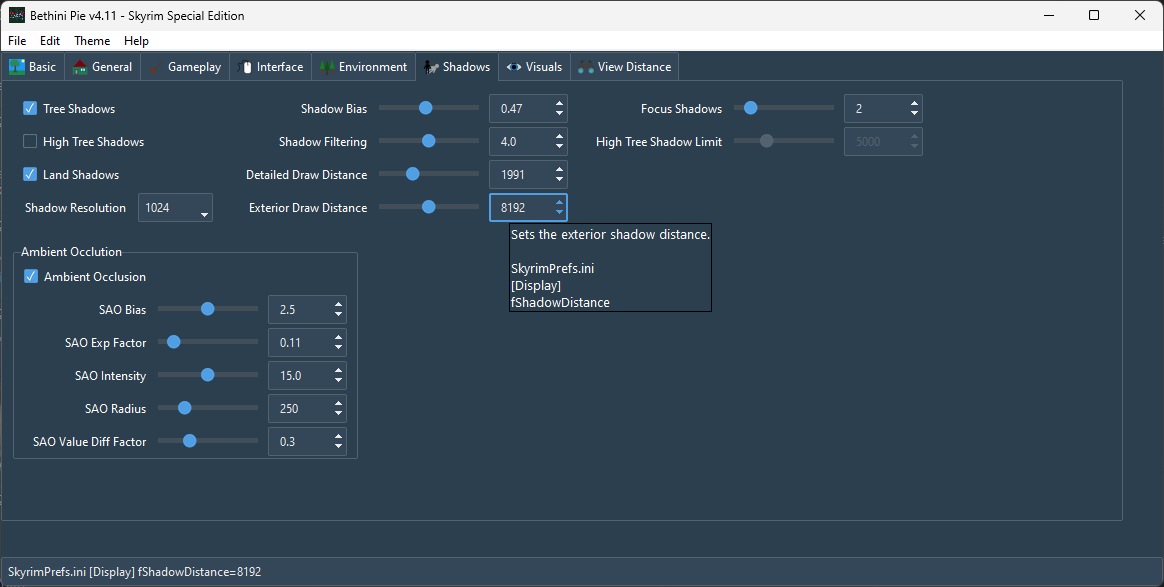Maximize the Bethini Pie window
This screenshot has width=1164, height=587.
click(1093, 16)
